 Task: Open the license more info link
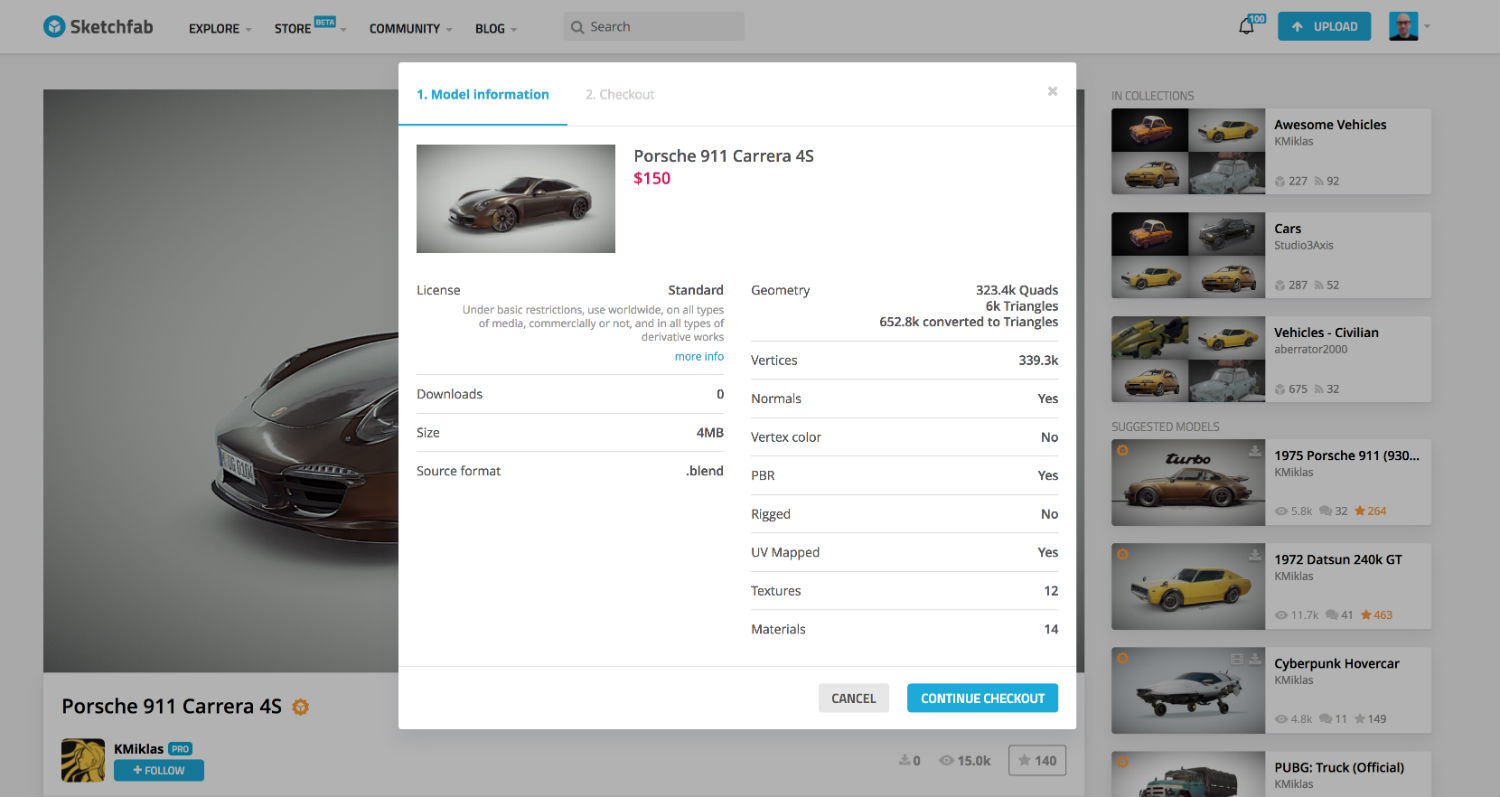pyautogui.click(x=698, y=356)
